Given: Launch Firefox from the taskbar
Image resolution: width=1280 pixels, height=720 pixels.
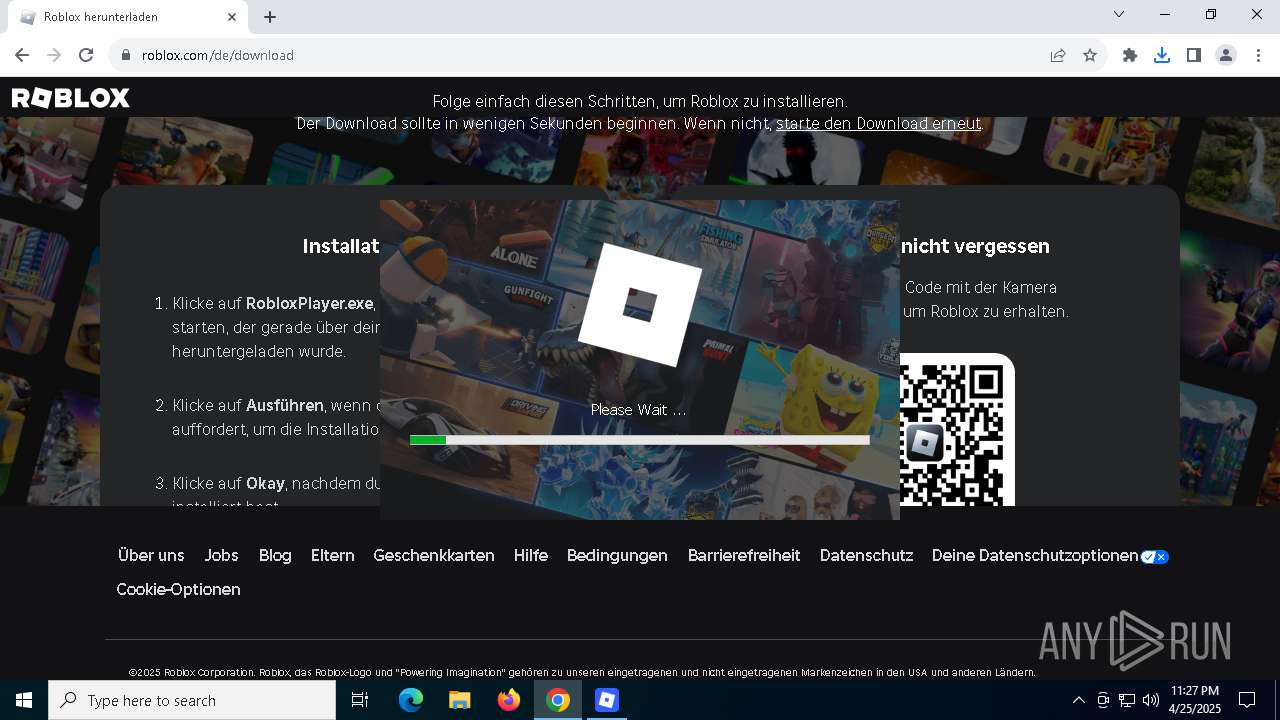Looking at the screenshot, I should pyautogui.click(x=508, y=700).
